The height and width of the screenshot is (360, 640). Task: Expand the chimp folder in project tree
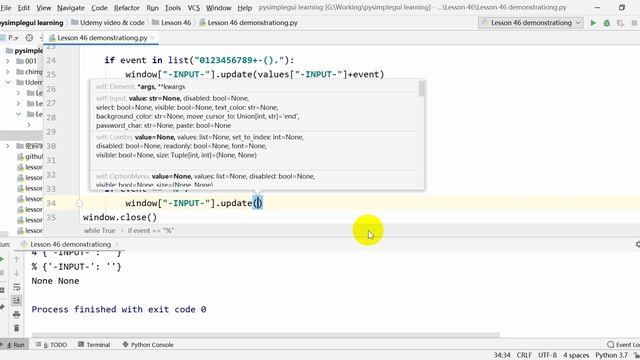point(8,72)
